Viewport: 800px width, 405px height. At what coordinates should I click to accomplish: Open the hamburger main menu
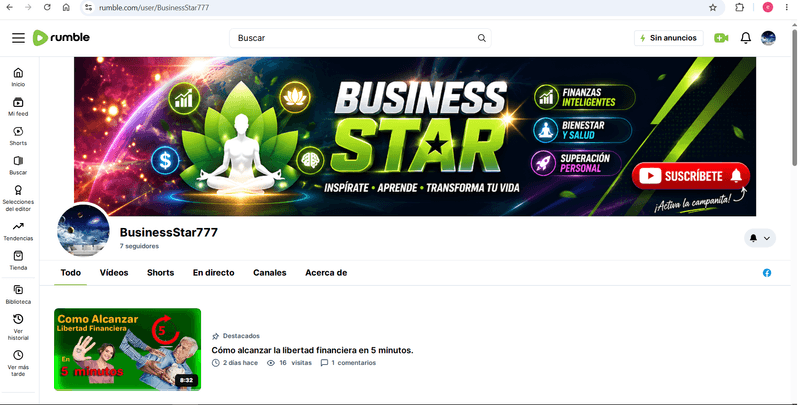click(18, 38)
